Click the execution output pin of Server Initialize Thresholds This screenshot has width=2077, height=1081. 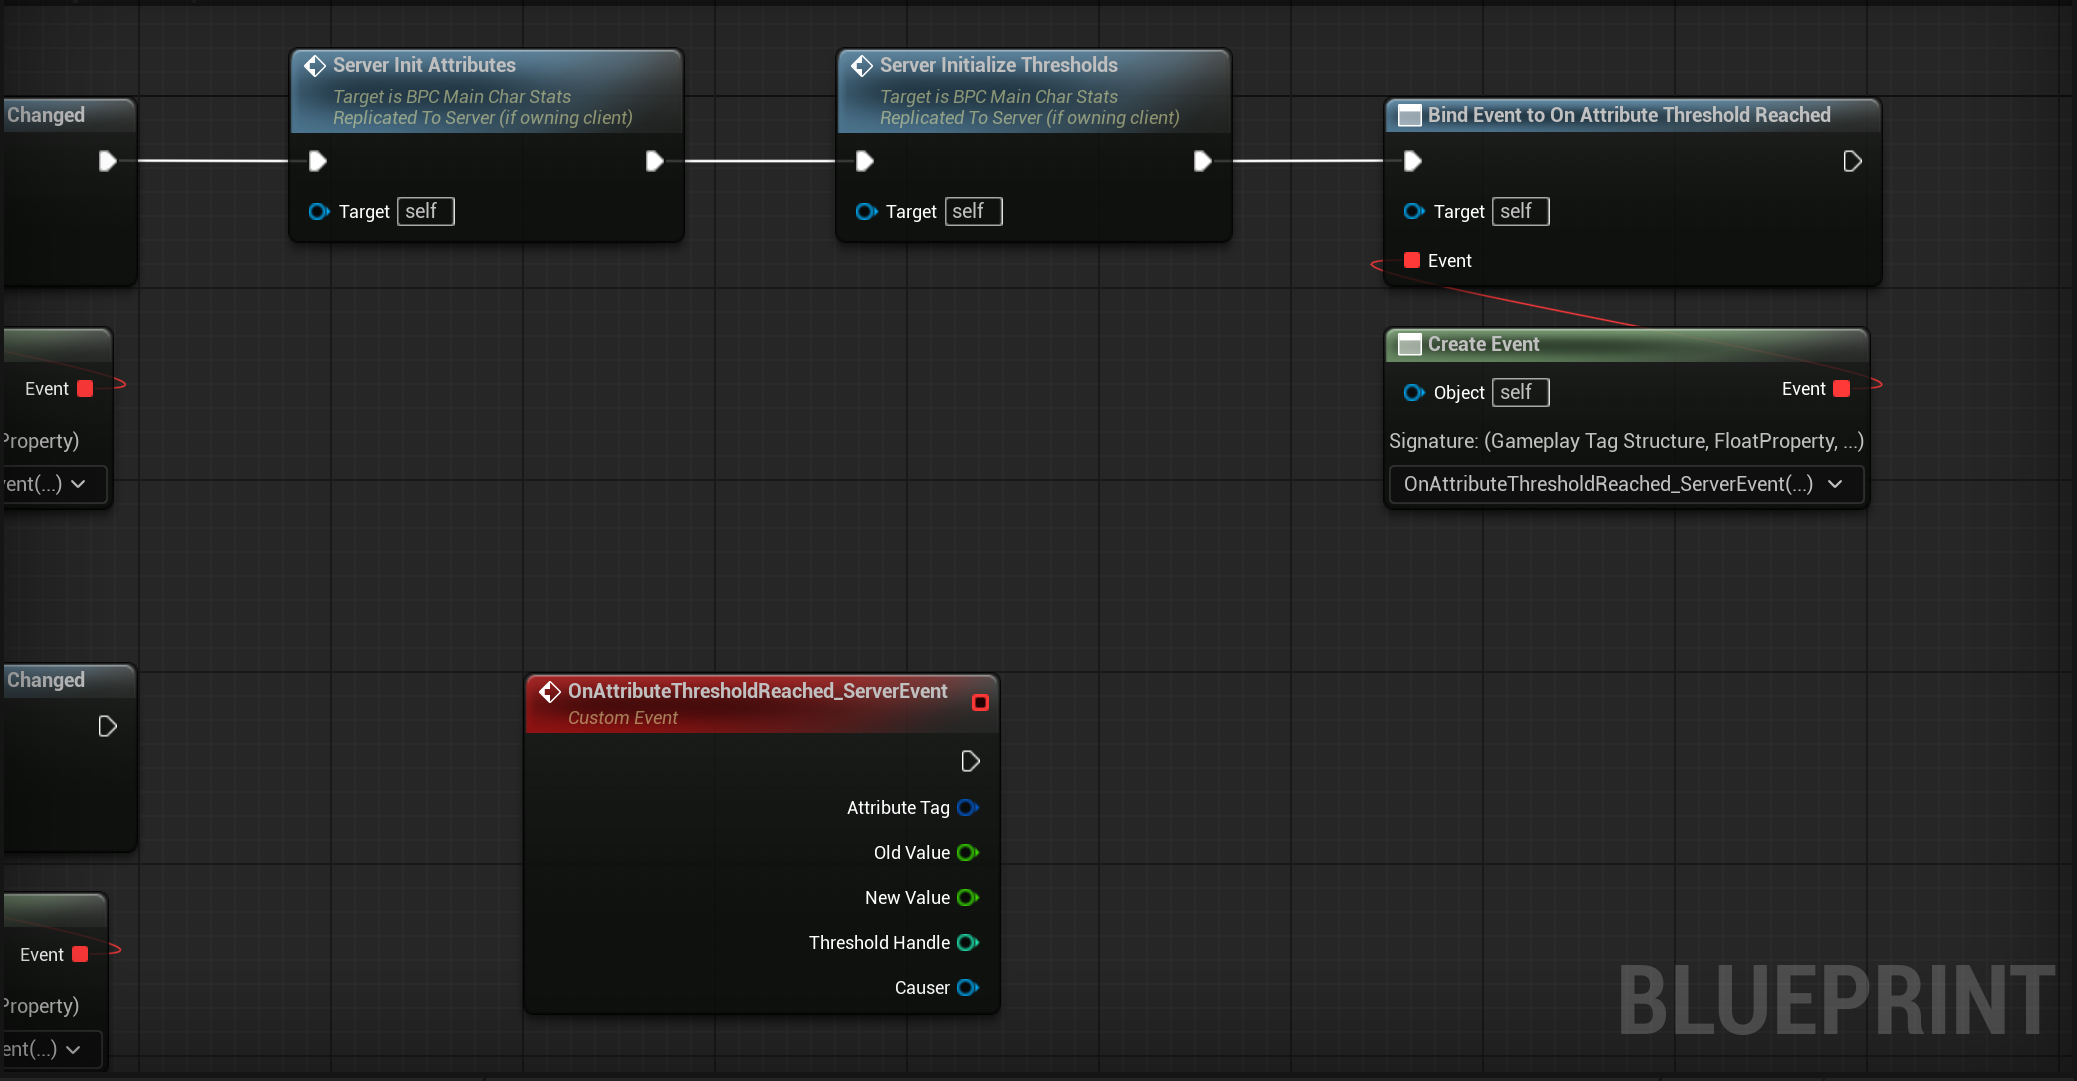[x=1200, y=160]
